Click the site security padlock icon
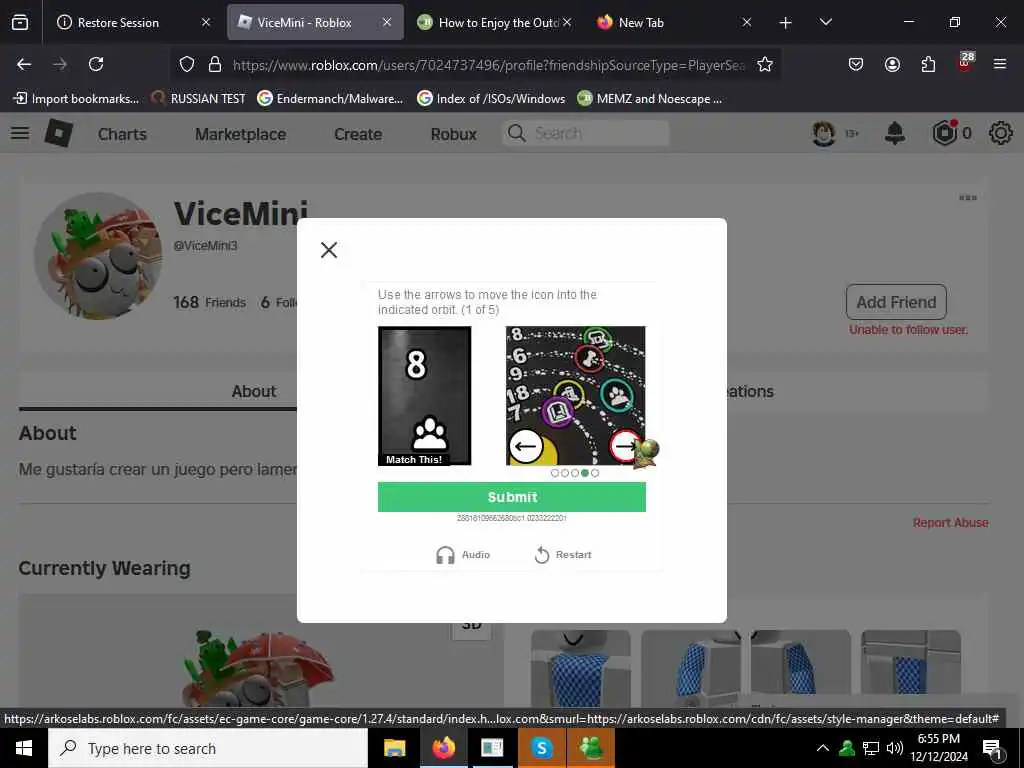Image resolution: width=1024 pixels, height=768 pixels. [214, 64]
